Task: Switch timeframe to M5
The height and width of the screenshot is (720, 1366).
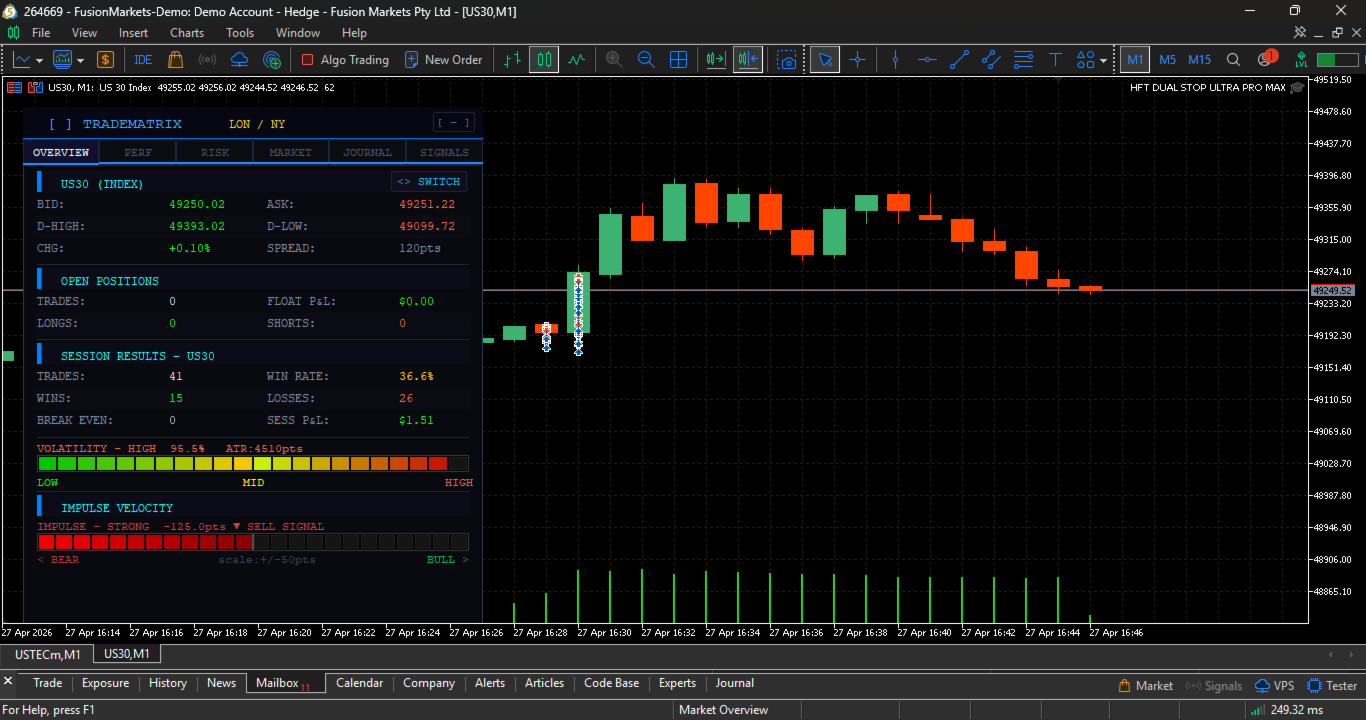Action: [x=1167, y=60]
